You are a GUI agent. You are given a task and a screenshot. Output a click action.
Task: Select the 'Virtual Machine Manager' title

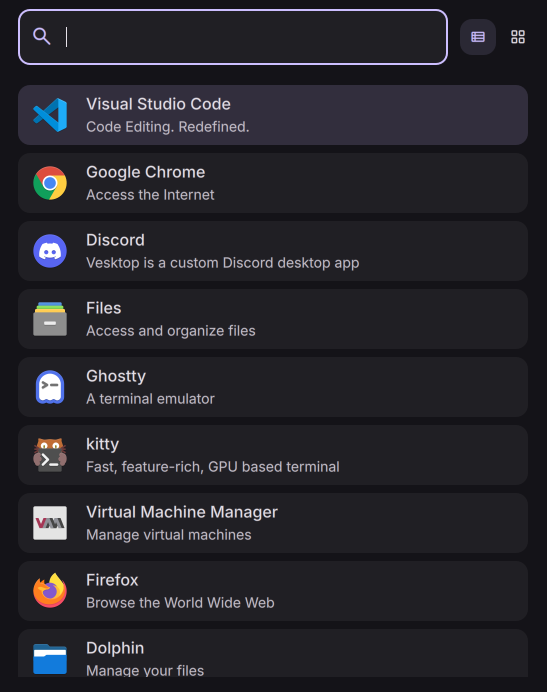click(x=182, y=512)
